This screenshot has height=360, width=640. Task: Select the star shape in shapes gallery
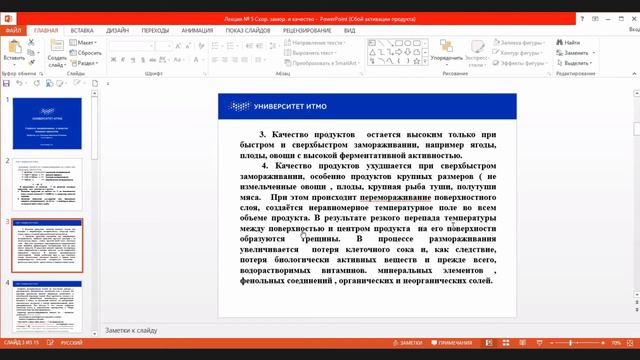pyautogui.click(x=416, y=61)
